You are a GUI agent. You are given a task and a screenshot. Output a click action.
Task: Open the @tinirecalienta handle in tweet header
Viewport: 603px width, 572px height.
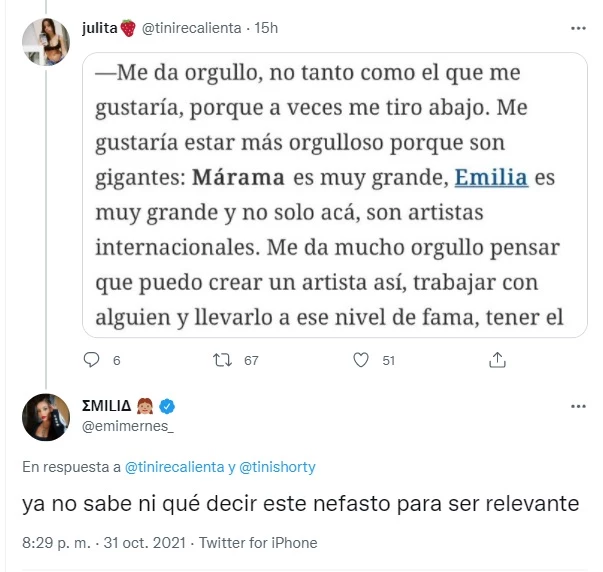click(192, 28)
